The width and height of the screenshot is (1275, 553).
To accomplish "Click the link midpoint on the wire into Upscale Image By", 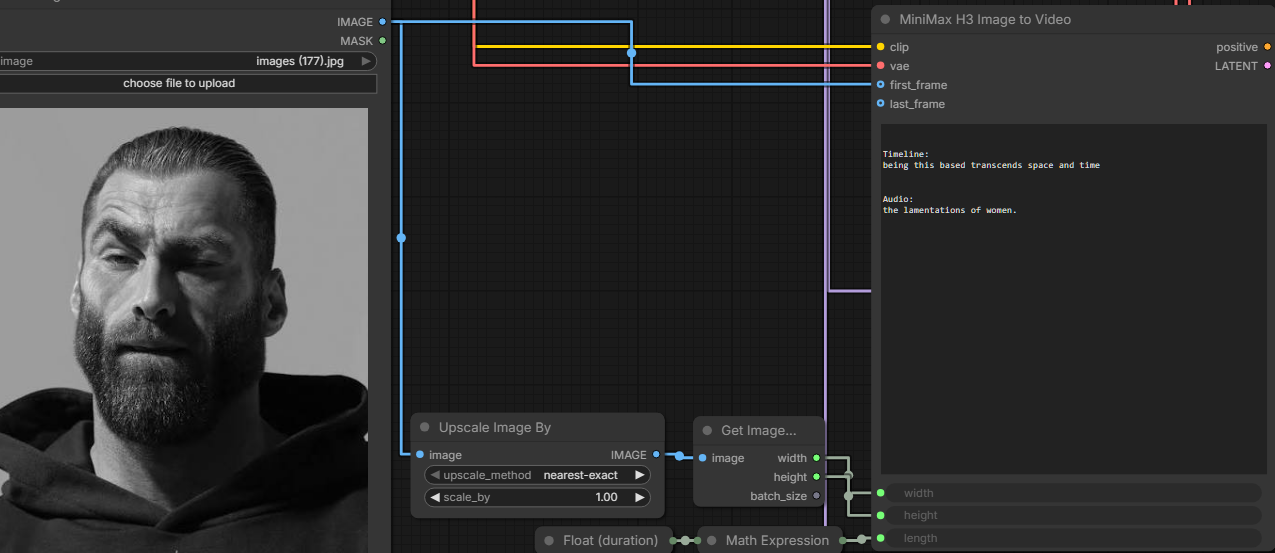I will (401, 238).
